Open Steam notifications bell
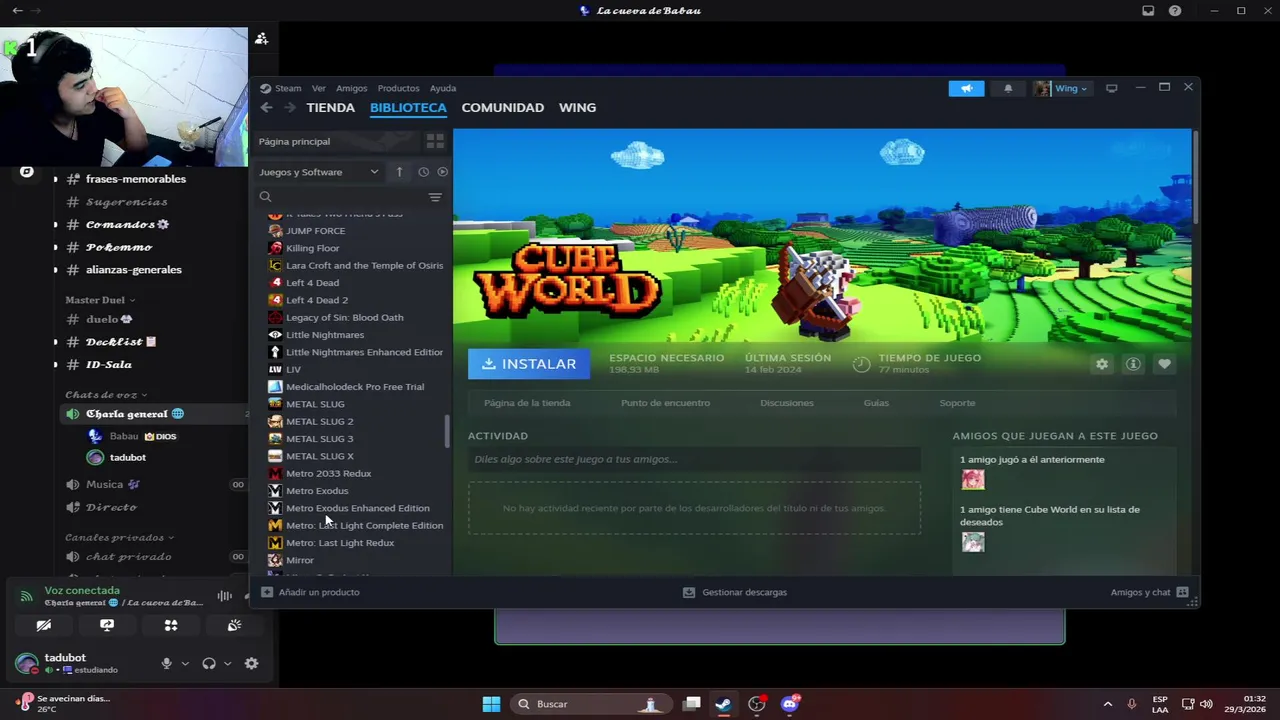The image size is (1280, 720). 1008,88
